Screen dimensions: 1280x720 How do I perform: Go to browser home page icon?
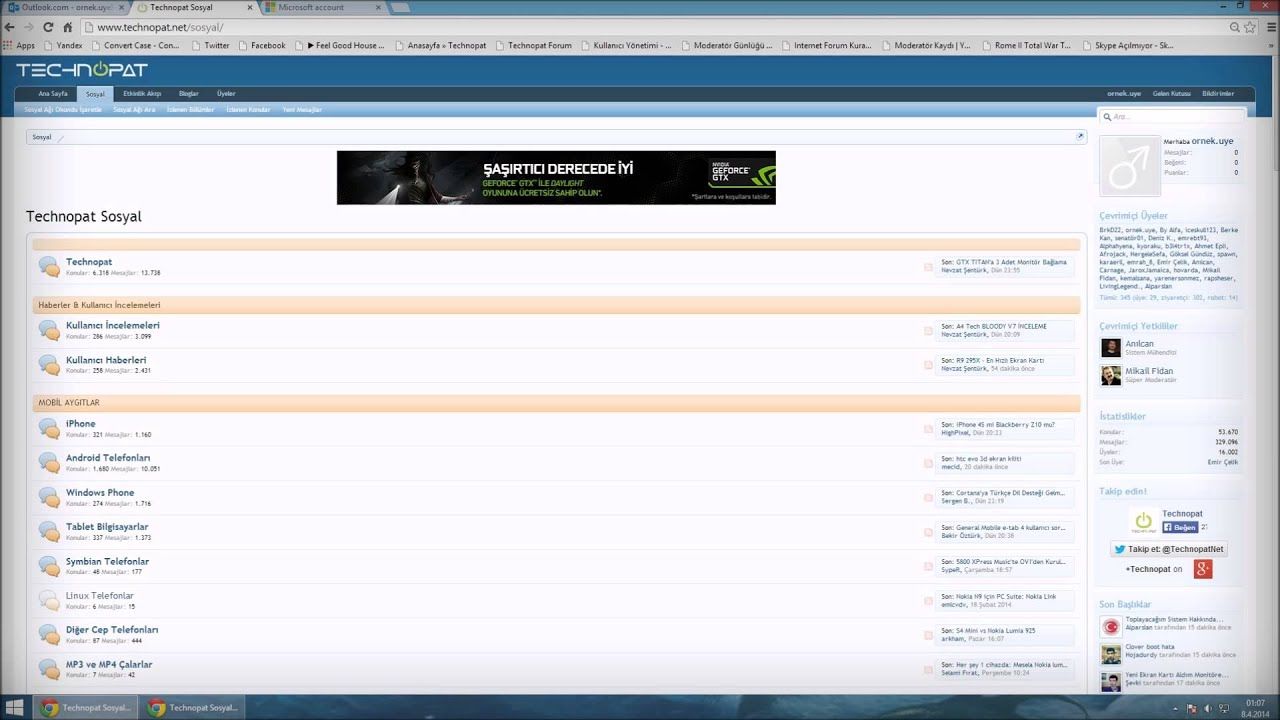(68, 27)
